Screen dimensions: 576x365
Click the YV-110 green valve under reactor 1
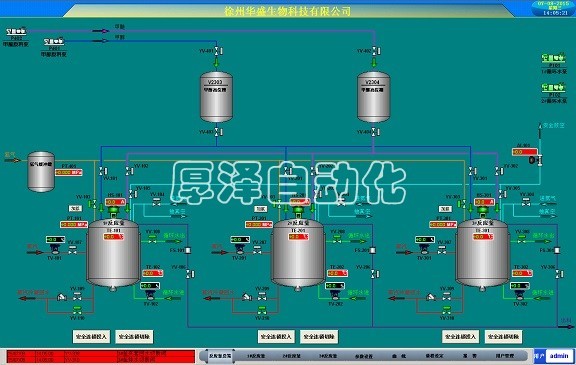(x=77, y=310)
